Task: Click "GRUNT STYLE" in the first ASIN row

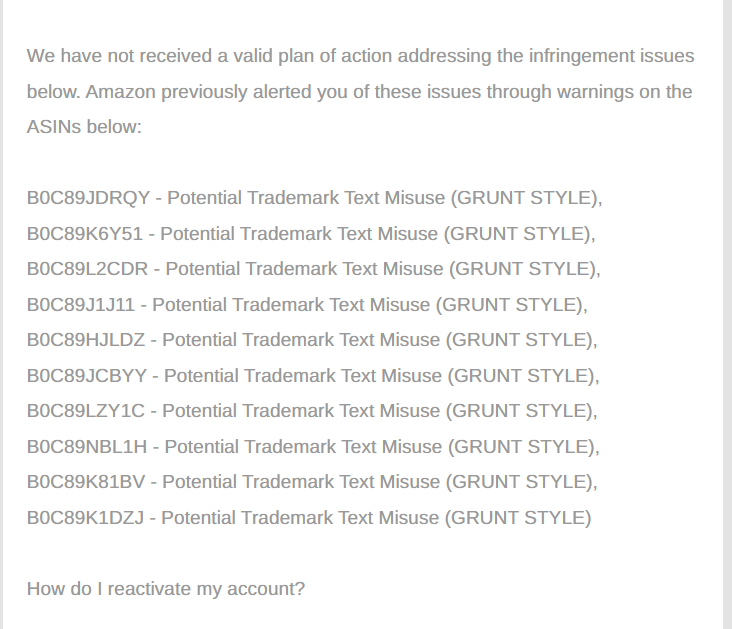Action: 524,198
